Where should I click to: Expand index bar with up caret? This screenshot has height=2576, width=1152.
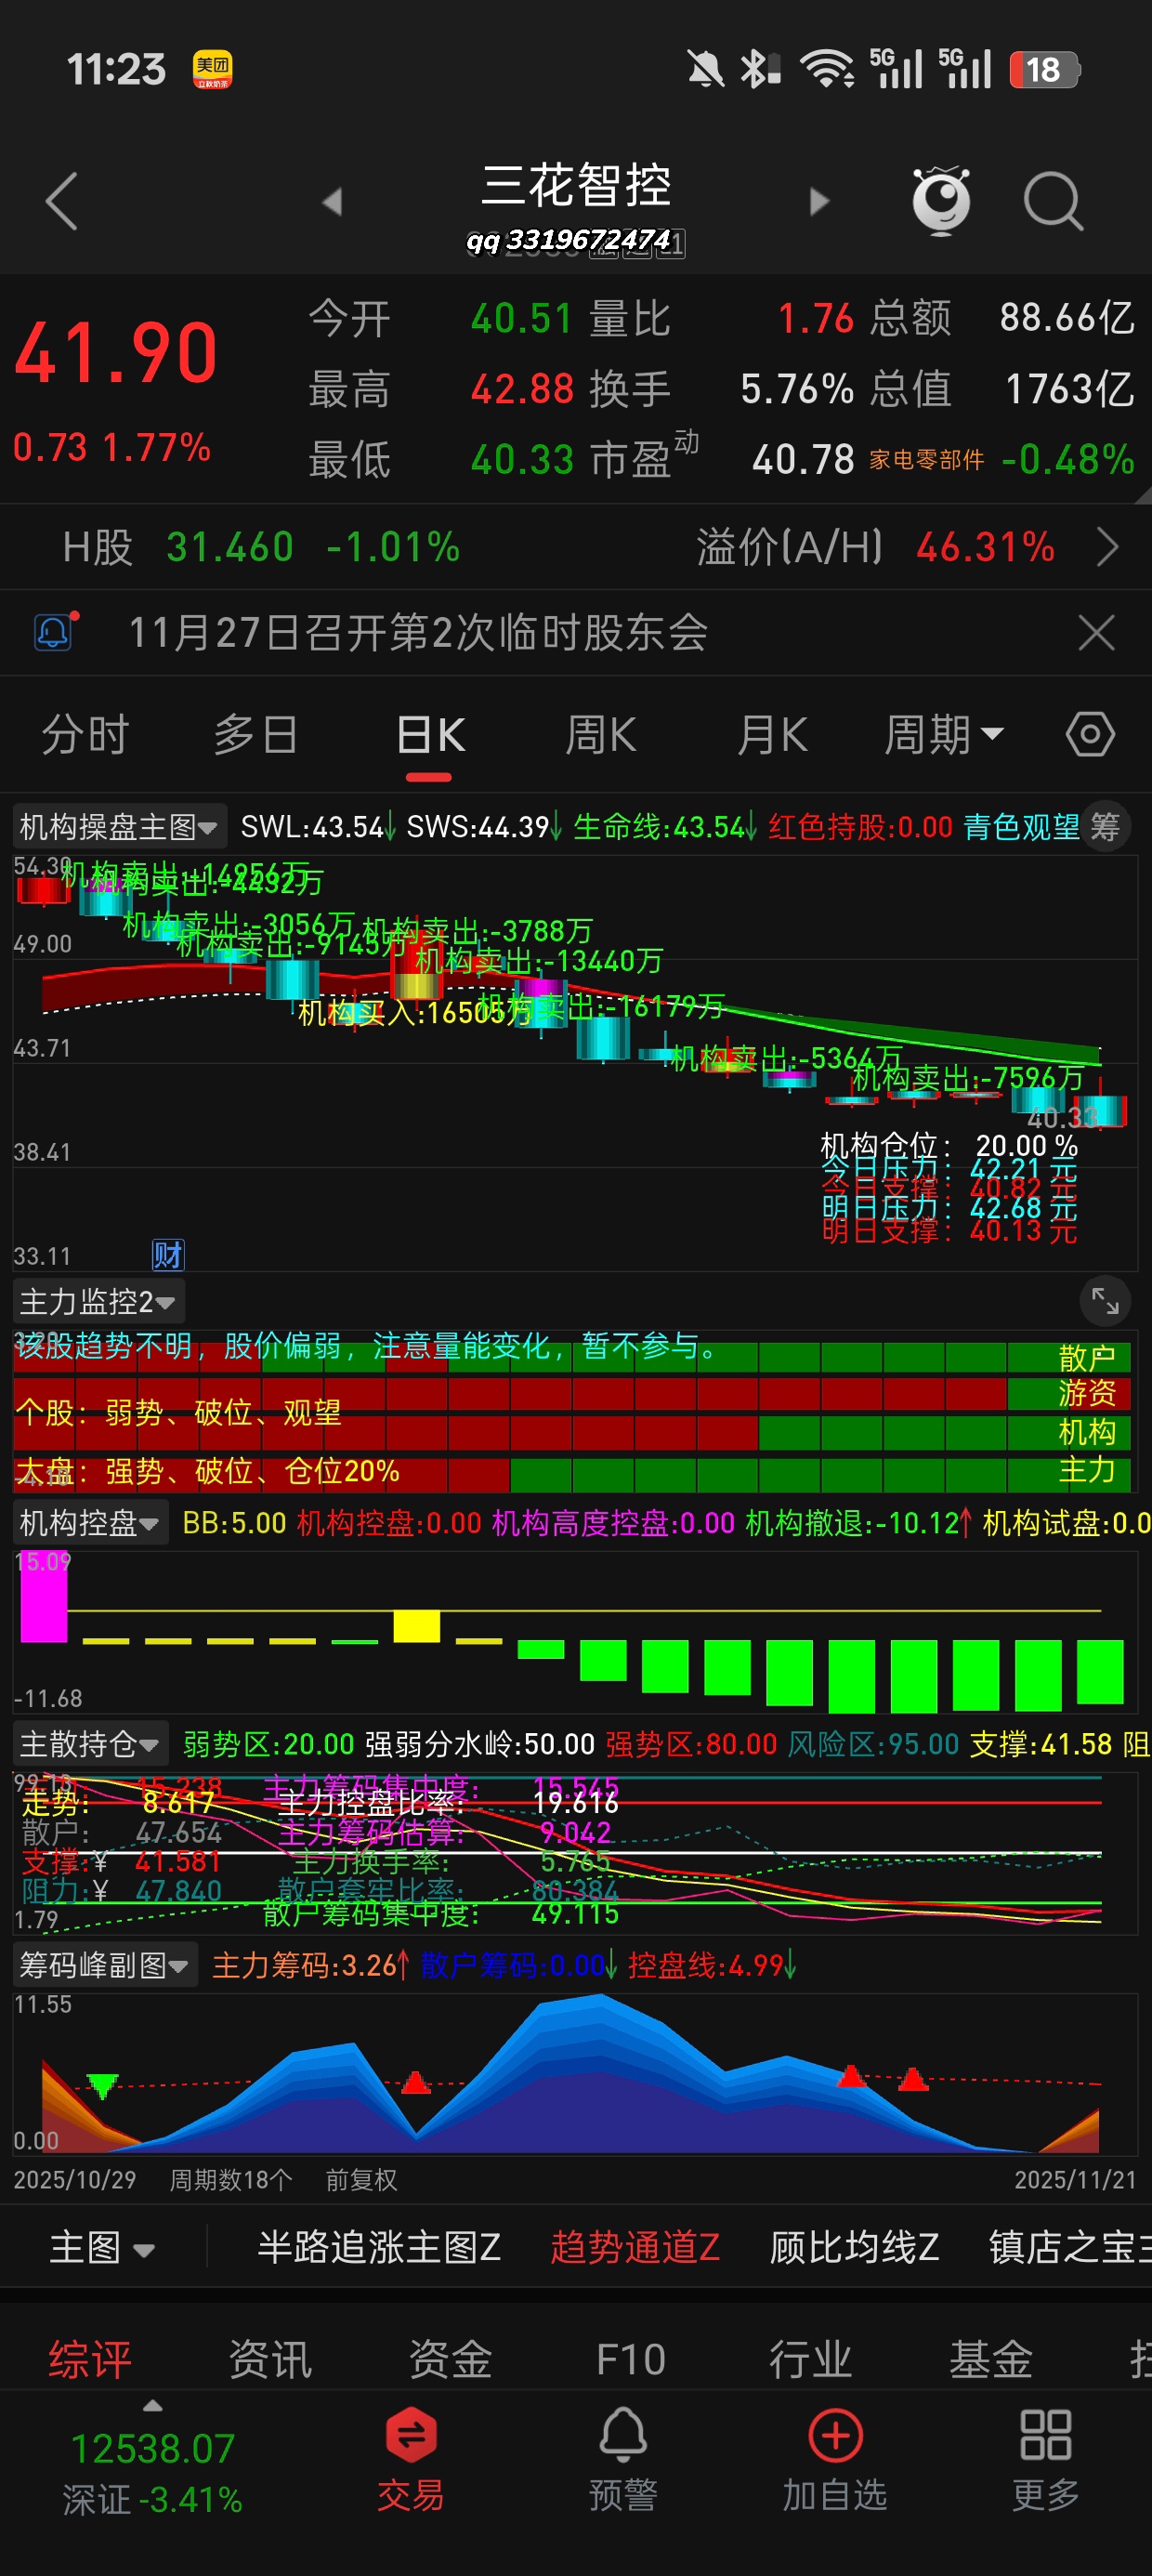[x=152, y=2405]
